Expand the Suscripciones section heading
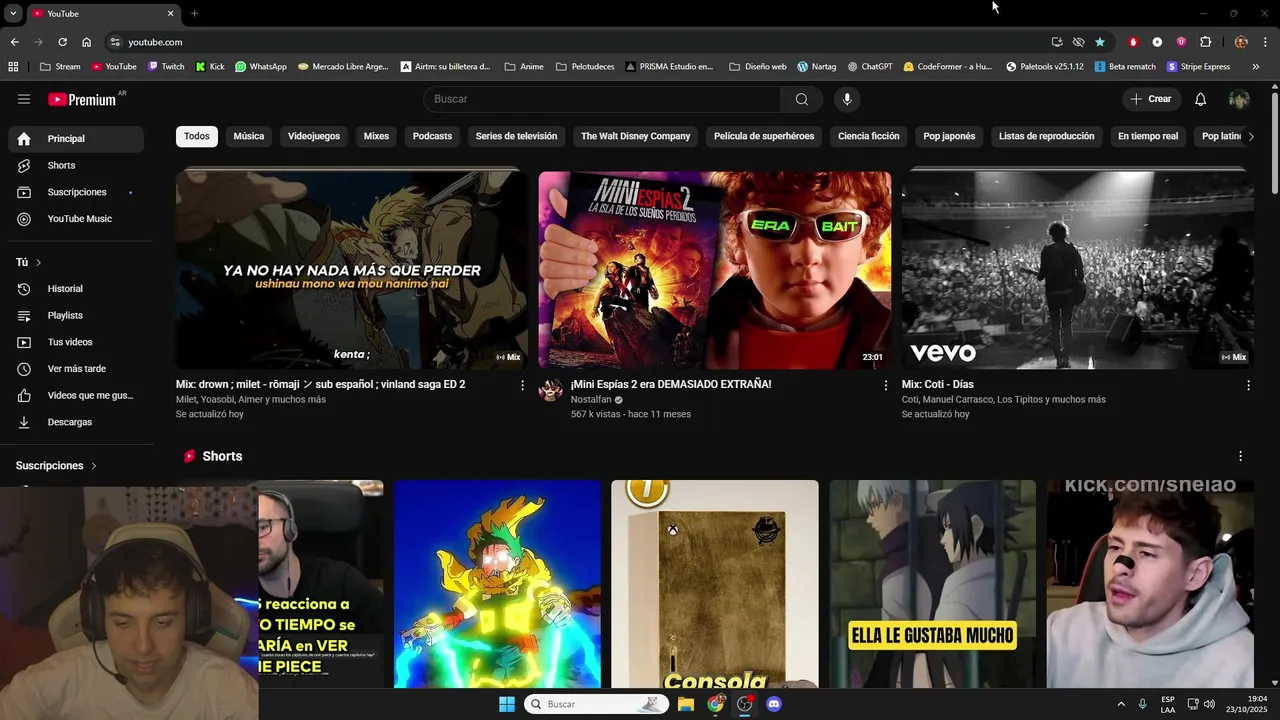Viewport: 1280px width, 720px height. (56, 466)
